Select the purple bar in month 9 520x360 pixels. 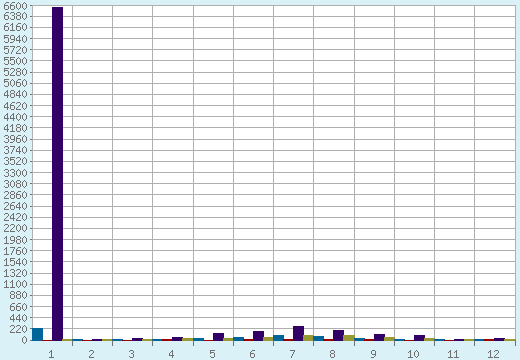pos(379,337)
